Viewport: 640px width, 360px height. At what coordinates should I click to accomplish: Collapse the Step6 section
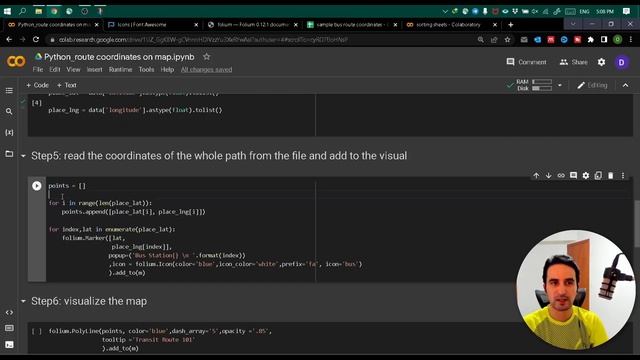23,301
